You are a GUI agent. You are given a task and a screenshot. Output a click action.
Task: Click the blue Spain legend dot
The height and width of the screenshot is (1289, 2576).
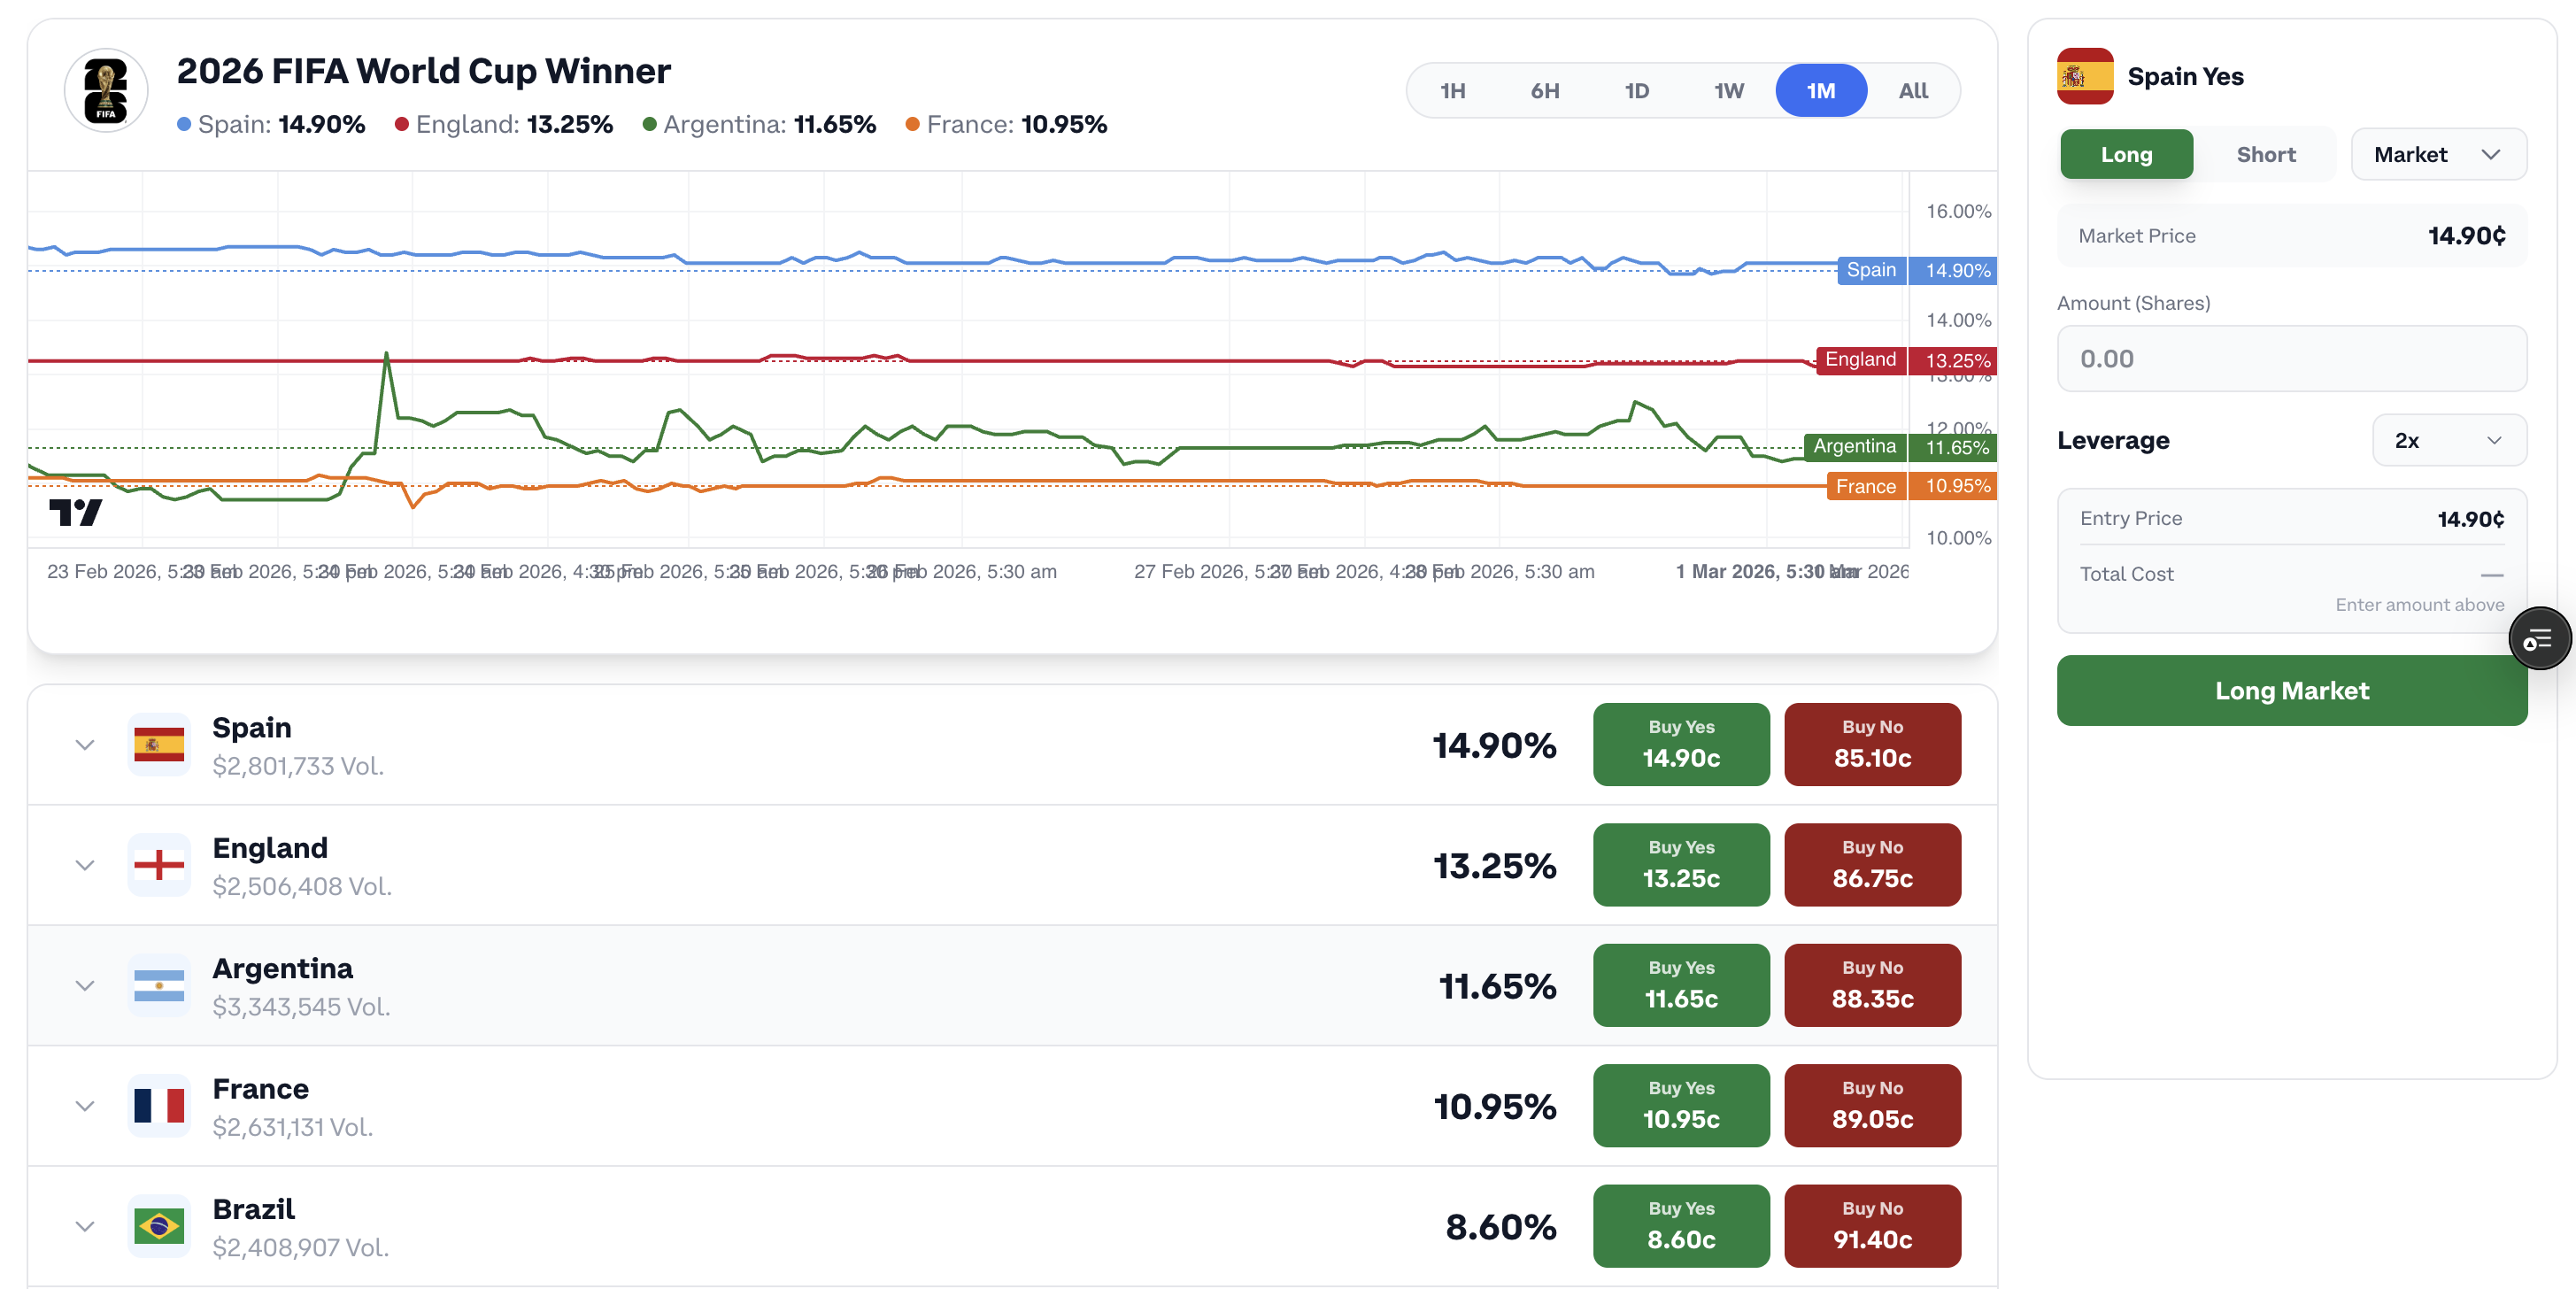(x=184, y=125)
